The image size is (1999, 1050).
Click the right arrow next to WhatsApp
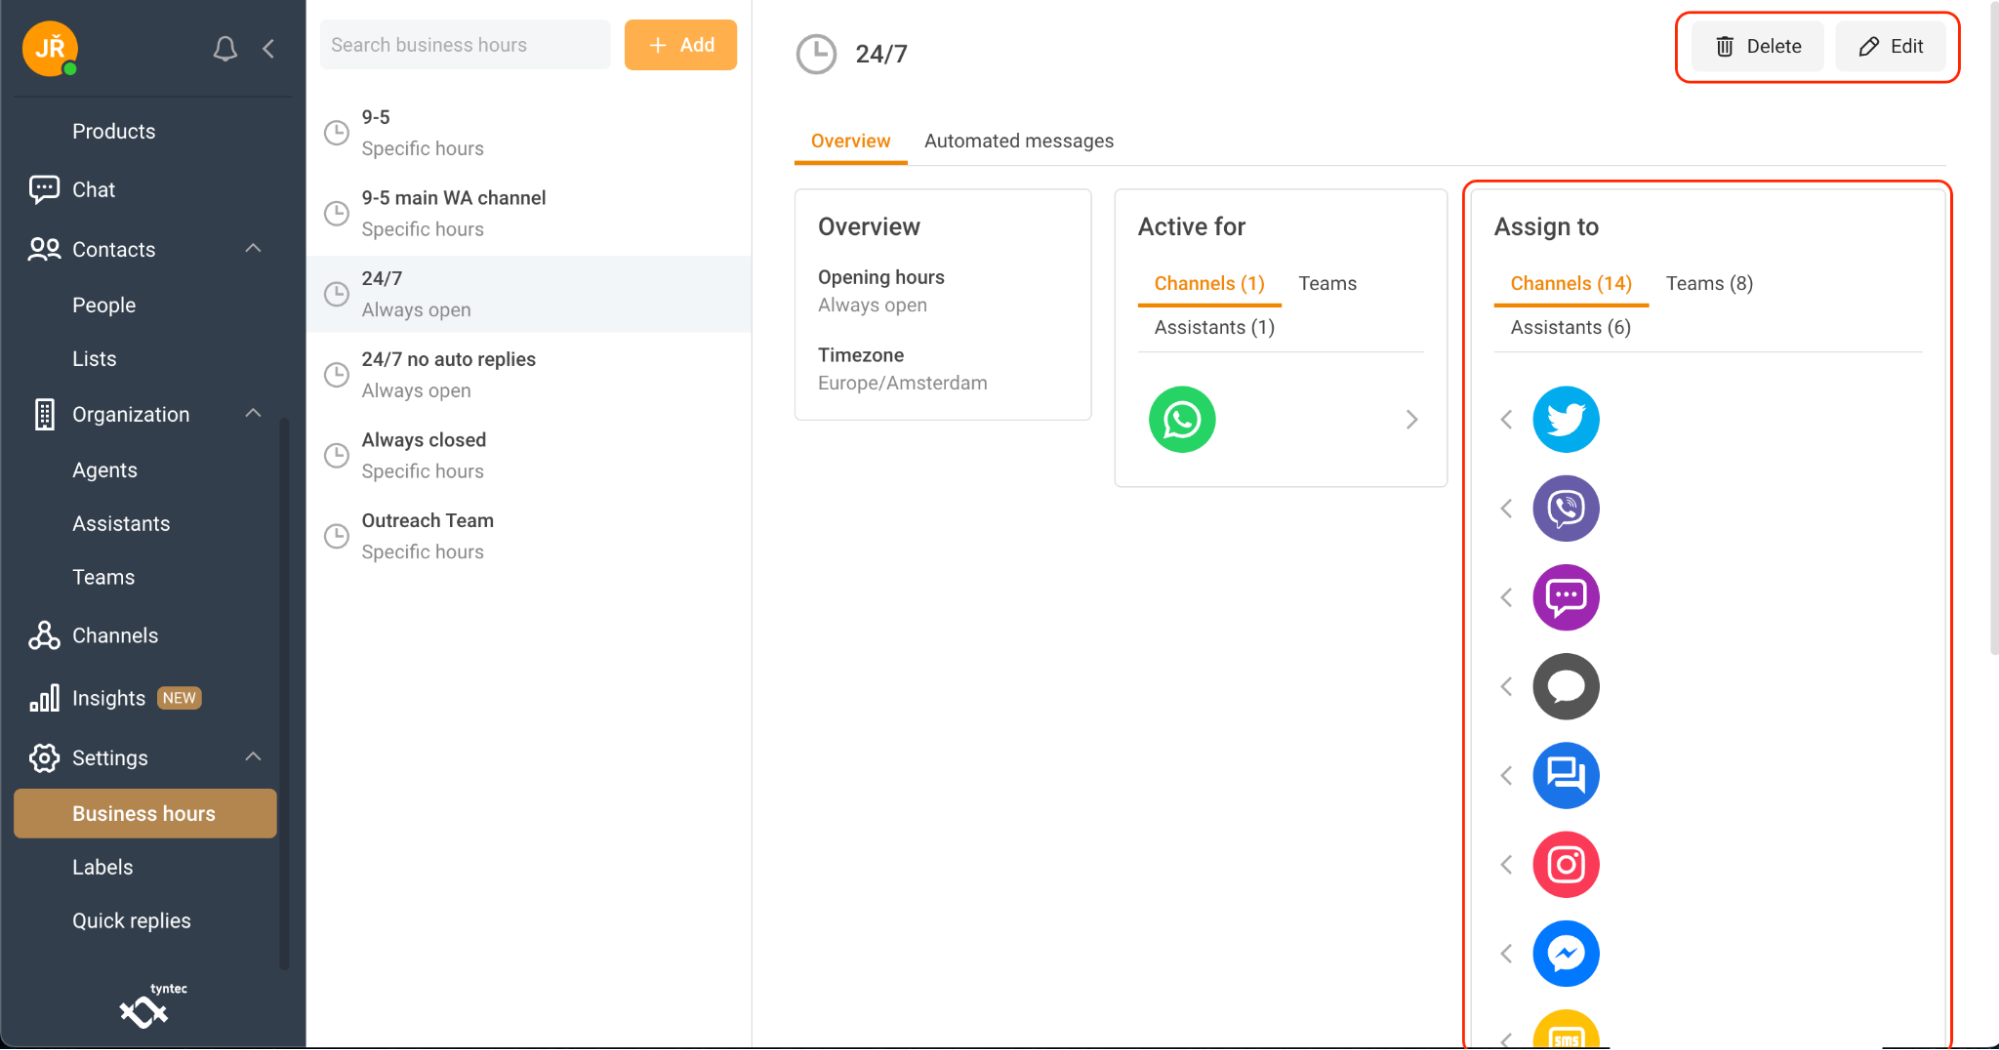[1411, 419]
